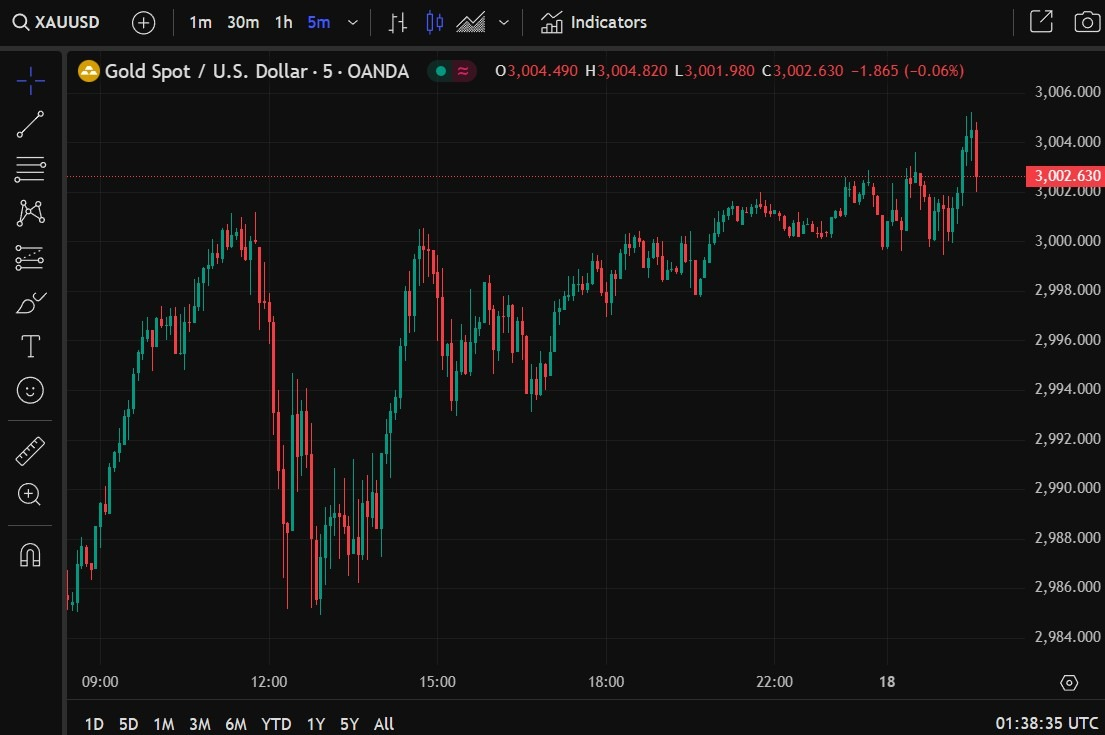
Task: Expand the chart style dropdown
Action: [504, 23]
